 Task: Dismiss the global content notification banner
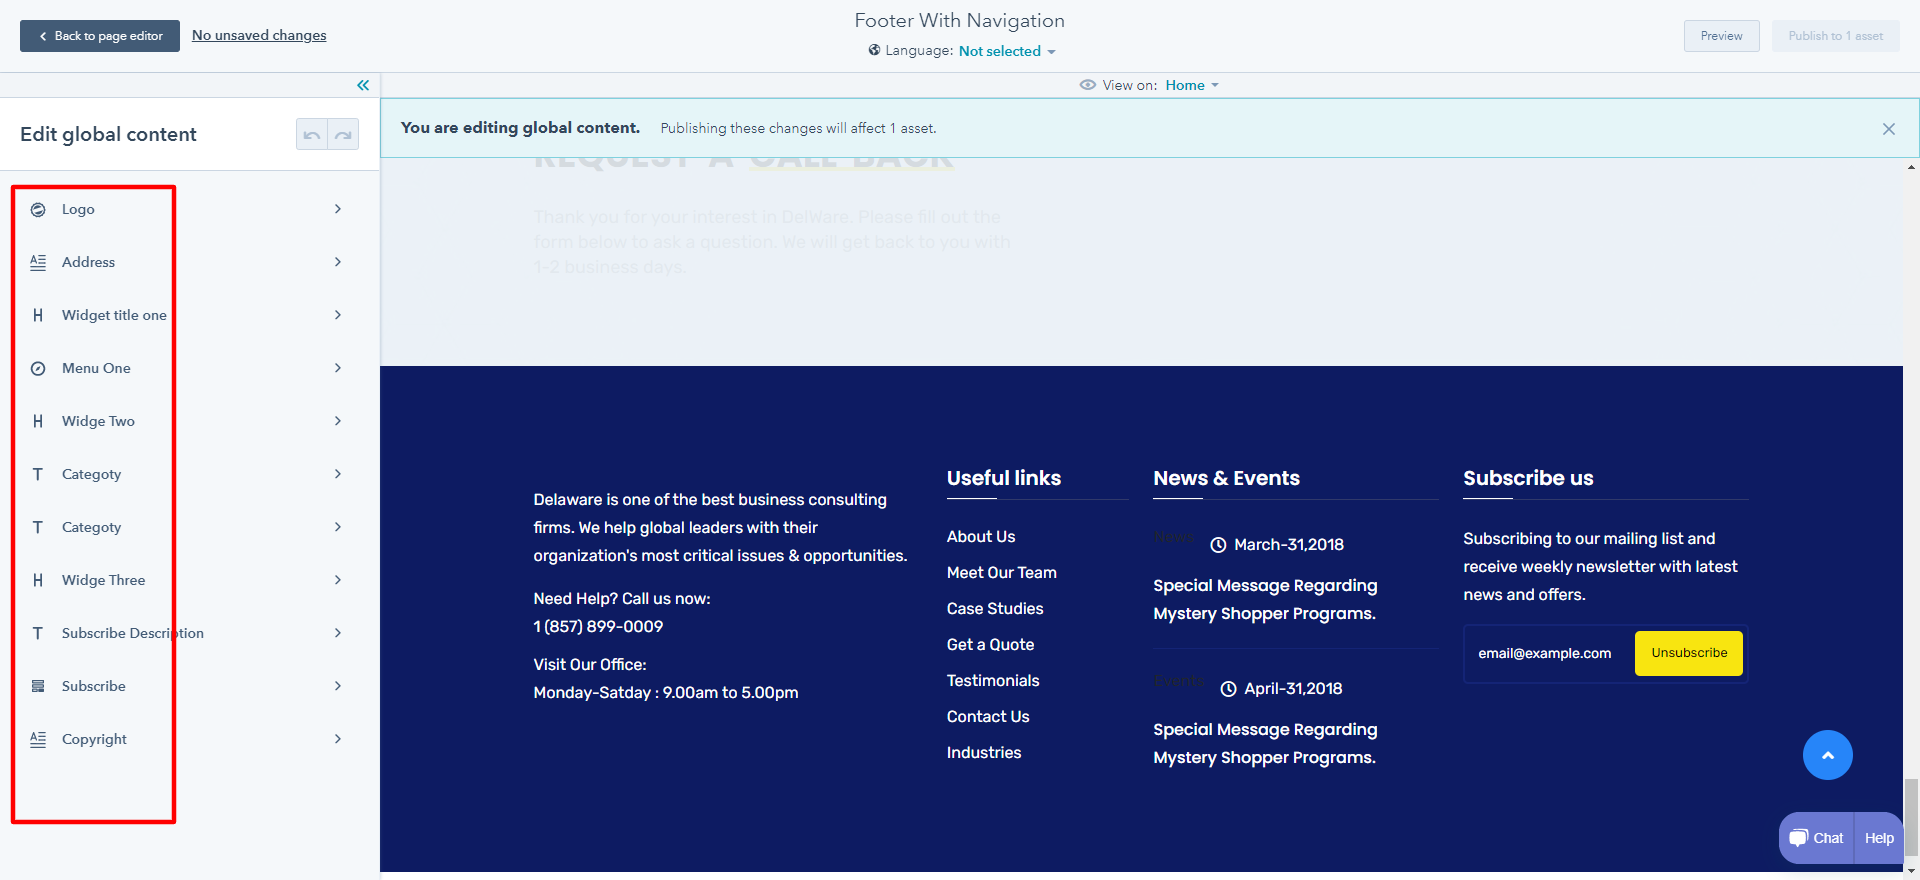tap(1888, 129)
